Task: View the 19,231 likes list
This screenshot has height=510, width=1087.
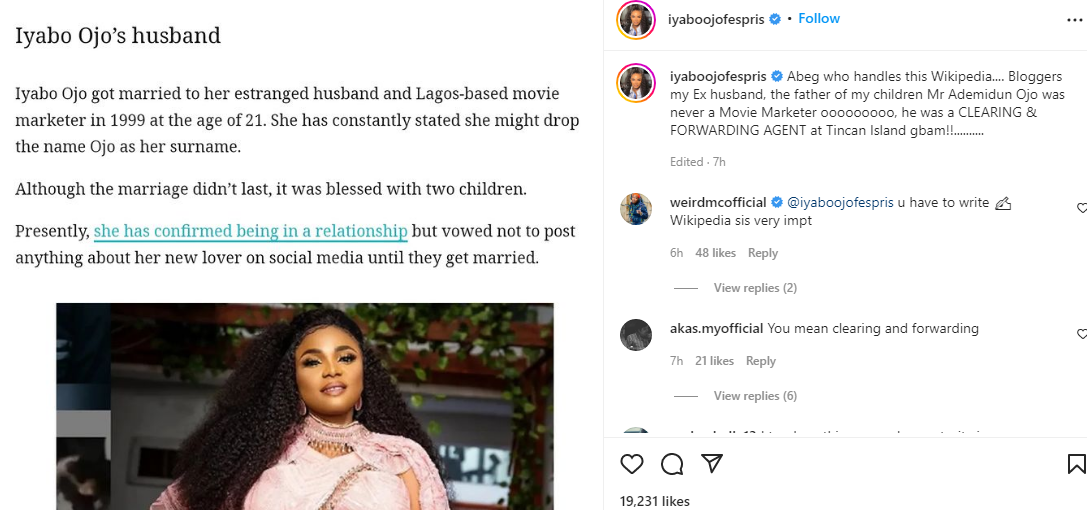Action: pos(655,501)
